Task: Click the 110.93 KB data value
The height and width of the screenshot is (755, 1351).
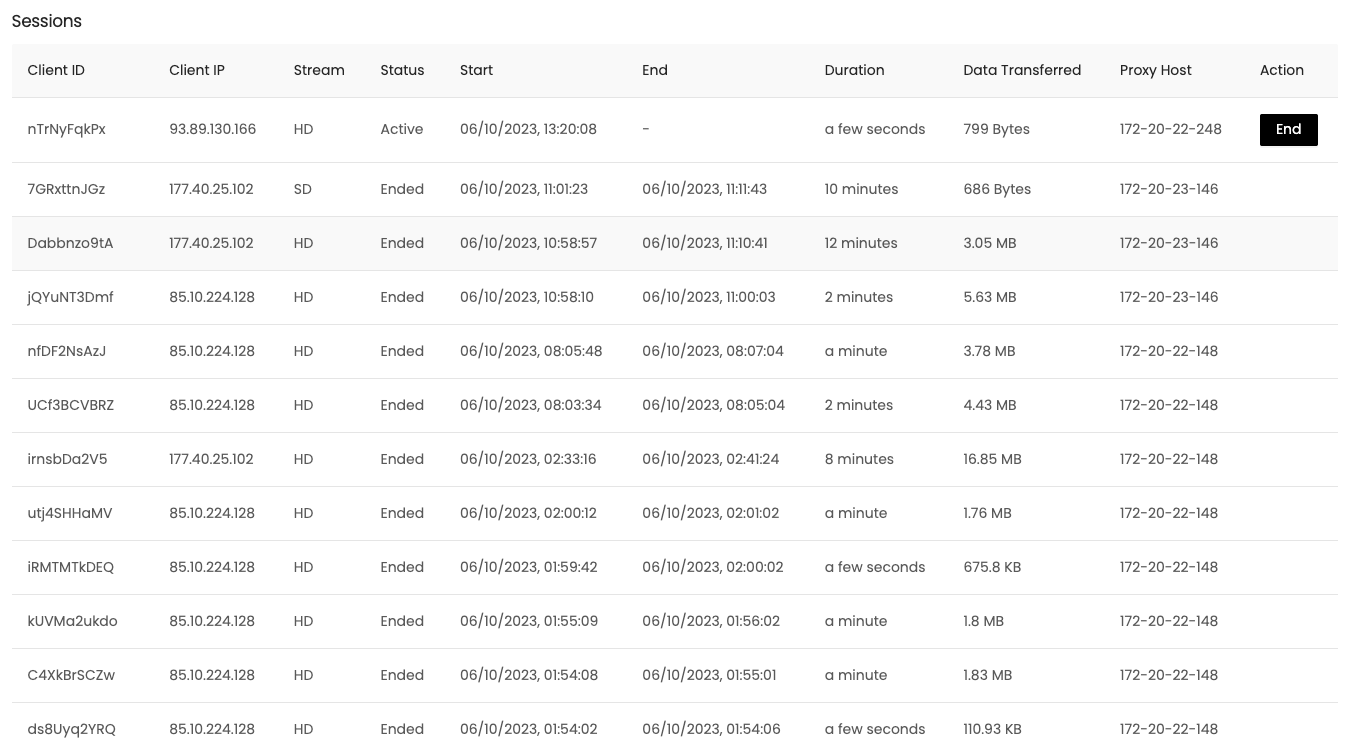Action: click(x=992, y=729)
